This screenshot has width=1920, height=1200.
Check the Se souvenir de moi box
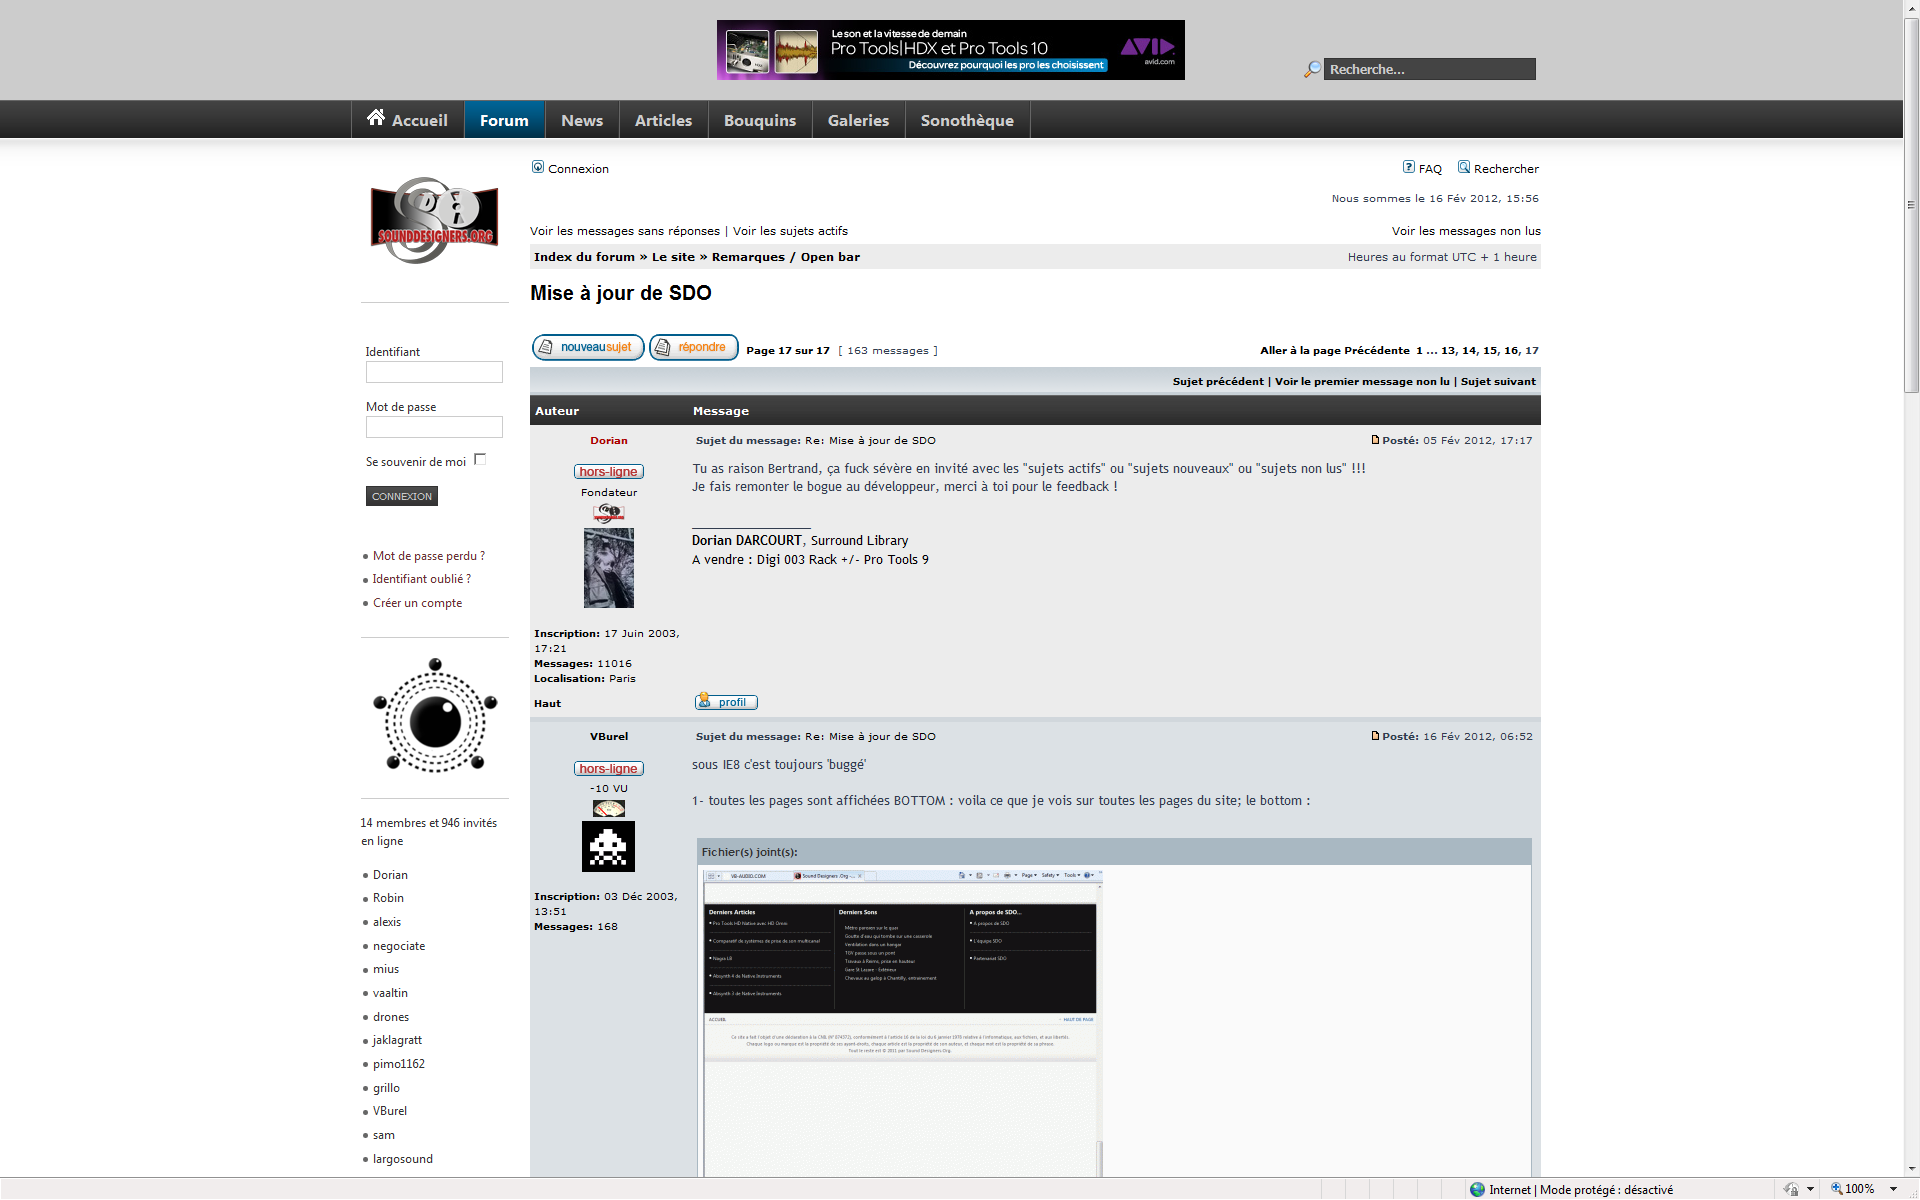click(480, 459)
